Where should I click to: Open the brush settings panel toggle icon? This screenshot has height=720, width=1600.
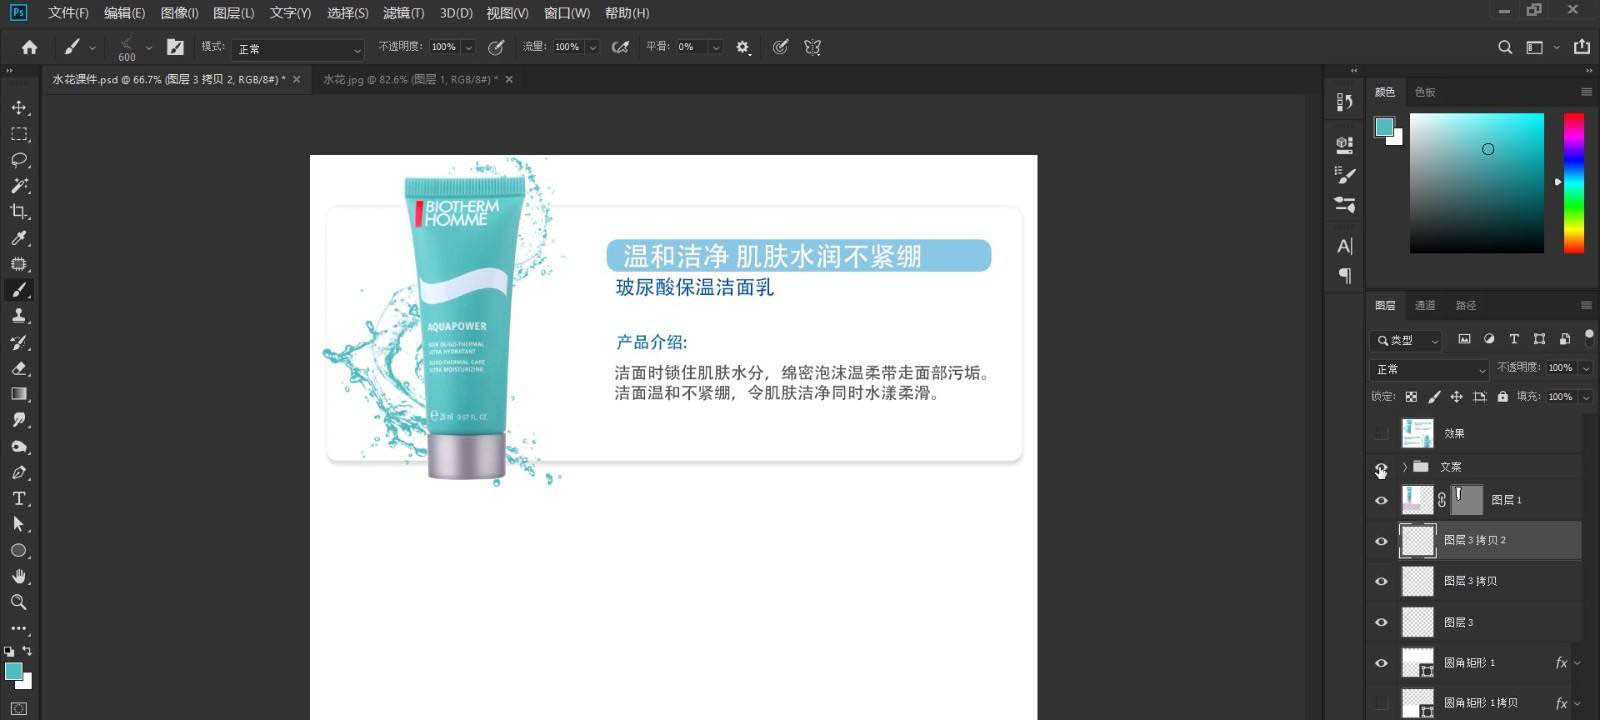[175, 47]
